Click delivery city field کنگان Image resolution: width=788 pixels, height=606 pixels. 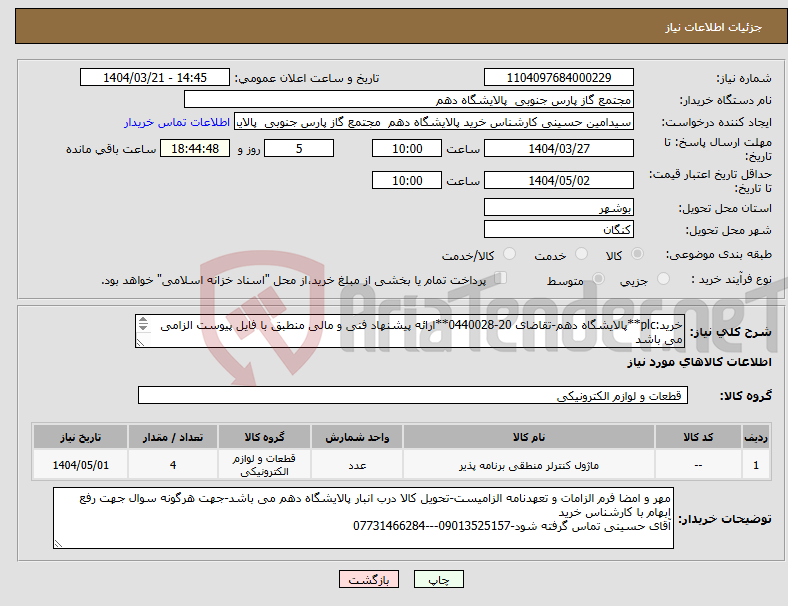[x=558, y=229]
